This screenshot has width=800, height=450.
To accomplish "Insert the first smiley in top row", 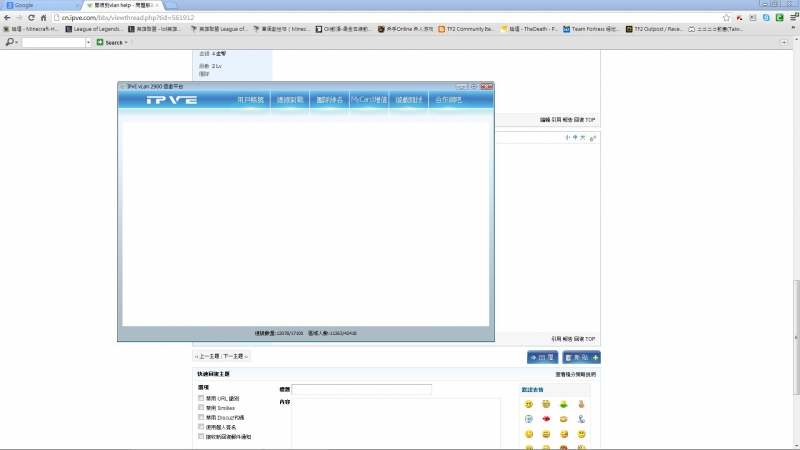I will [x=529, y=404].
